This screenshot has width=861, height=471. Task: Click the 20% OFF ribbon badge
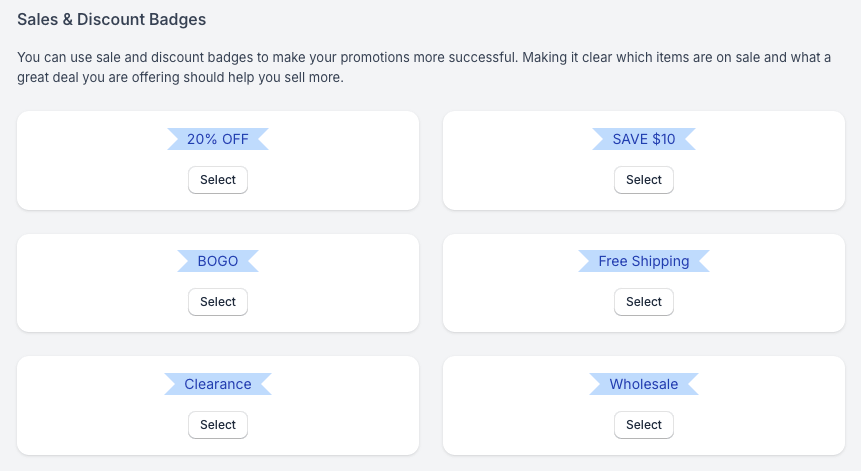[217, 139]
